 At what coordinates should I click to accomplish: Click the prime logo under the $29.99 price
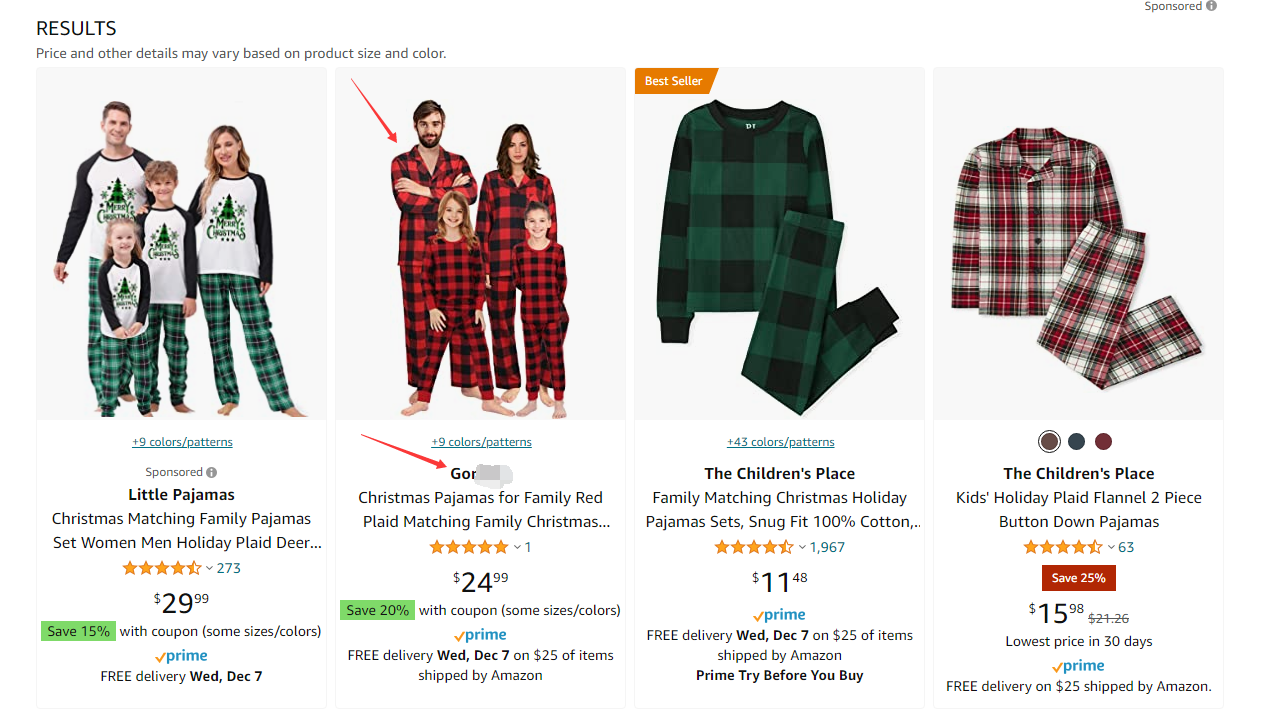click(x=181, y=656)
